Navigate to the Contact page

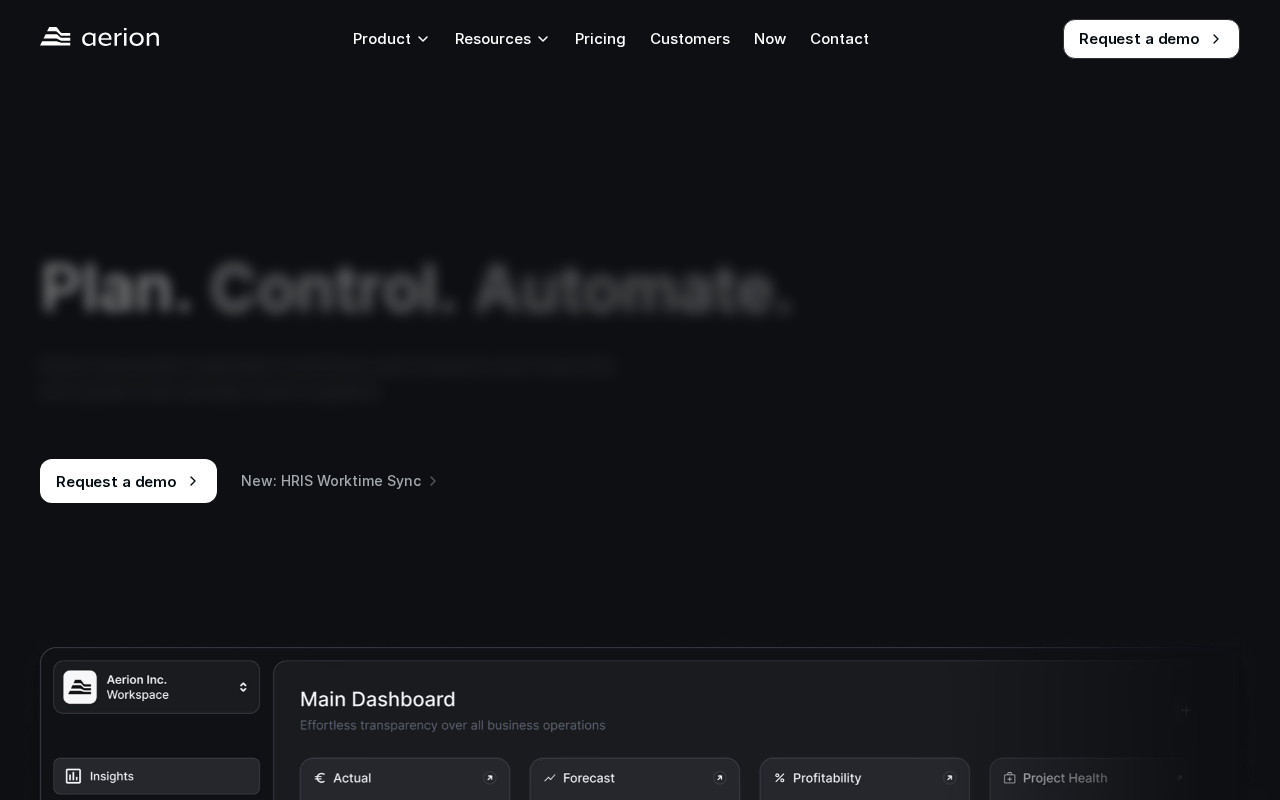(x=839, y=39)
